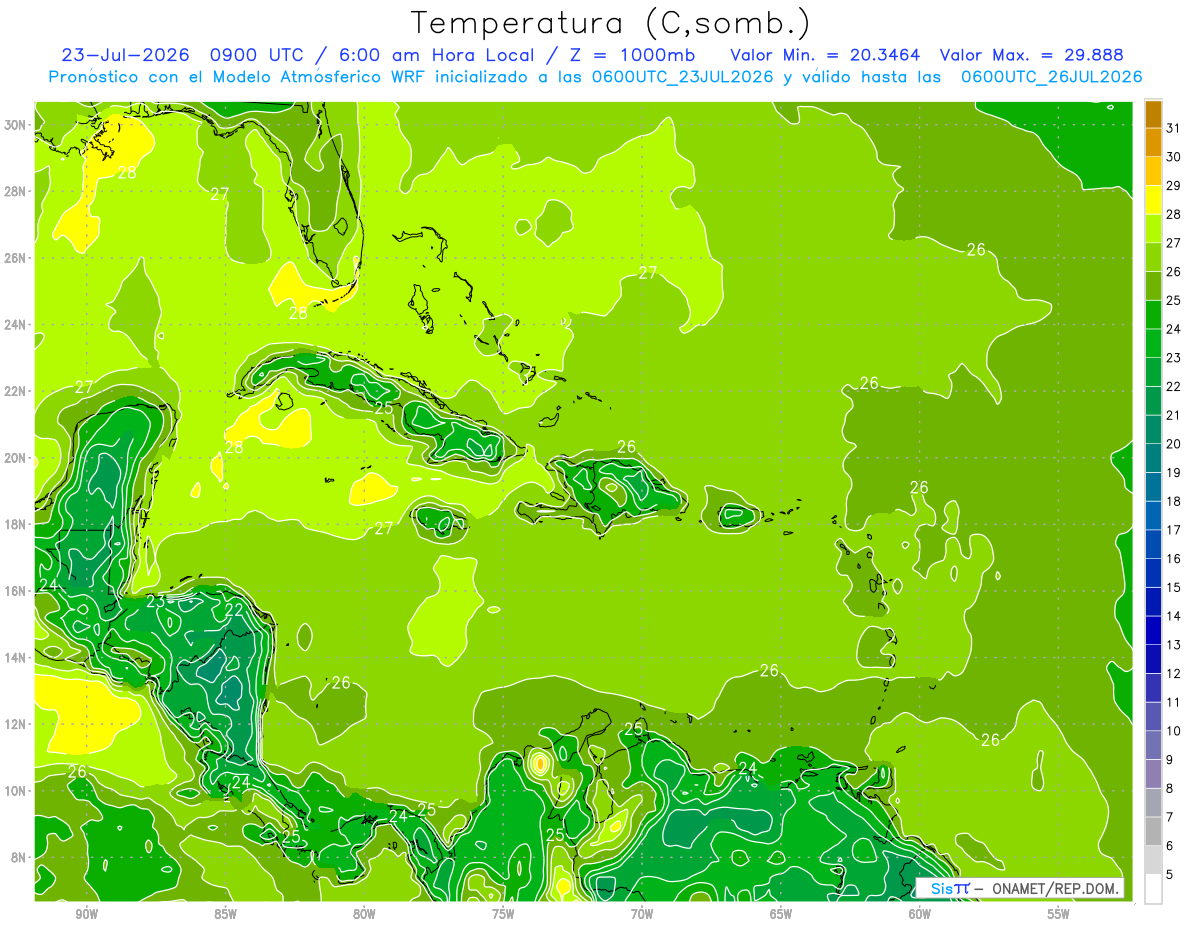Click the 60W longitude axis label
1200x927 pixels.
coord(920,914)
